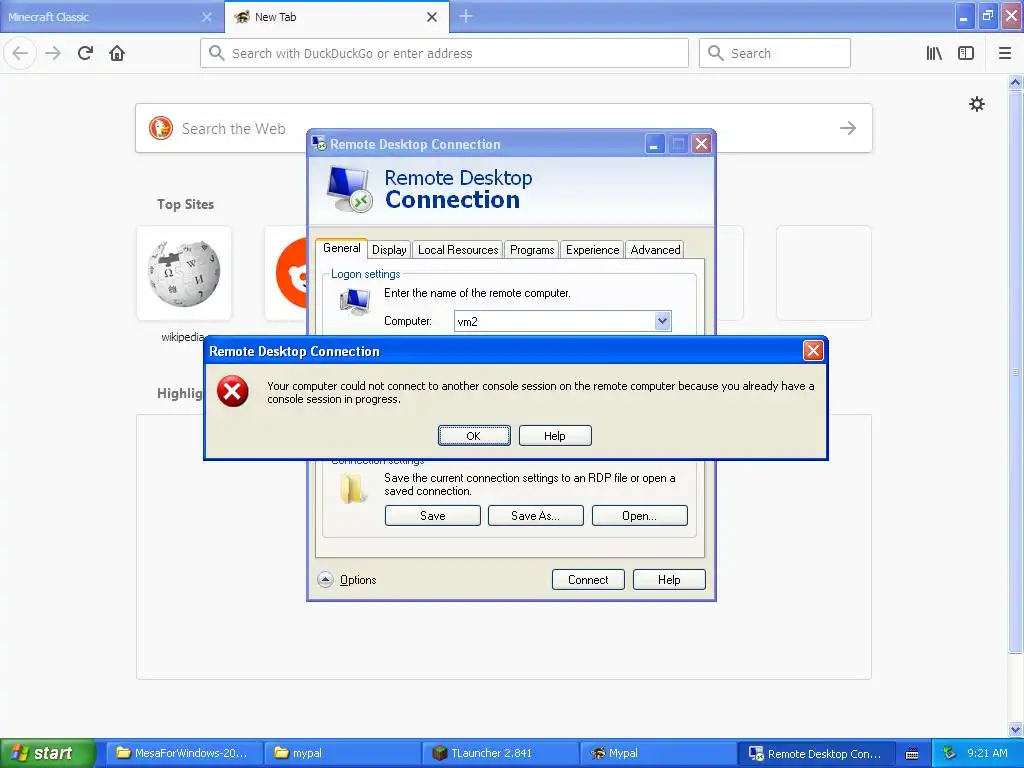Minimize the Remote Desktop Connection window
The width and height of the screenshot is (1024, 768).
click(654, 144)
